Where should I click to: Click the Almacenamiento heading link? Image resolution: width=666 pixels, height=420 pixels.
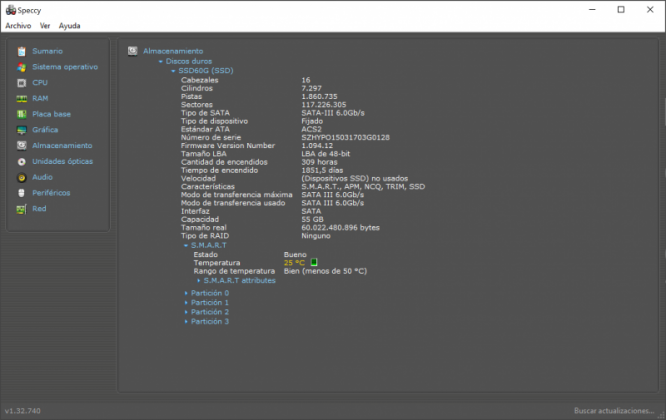pos(173,51)
